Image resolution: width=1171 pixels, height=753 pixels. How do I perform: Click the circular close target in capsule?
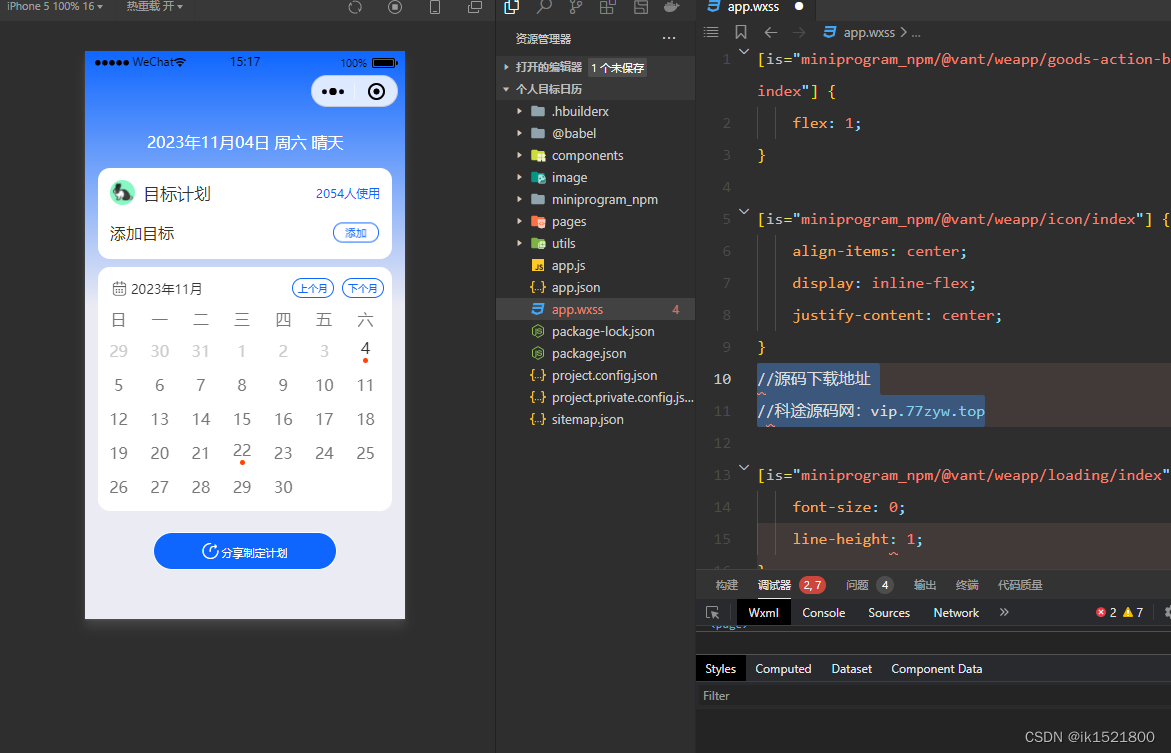pyautogui.click(x=376, y=91)
